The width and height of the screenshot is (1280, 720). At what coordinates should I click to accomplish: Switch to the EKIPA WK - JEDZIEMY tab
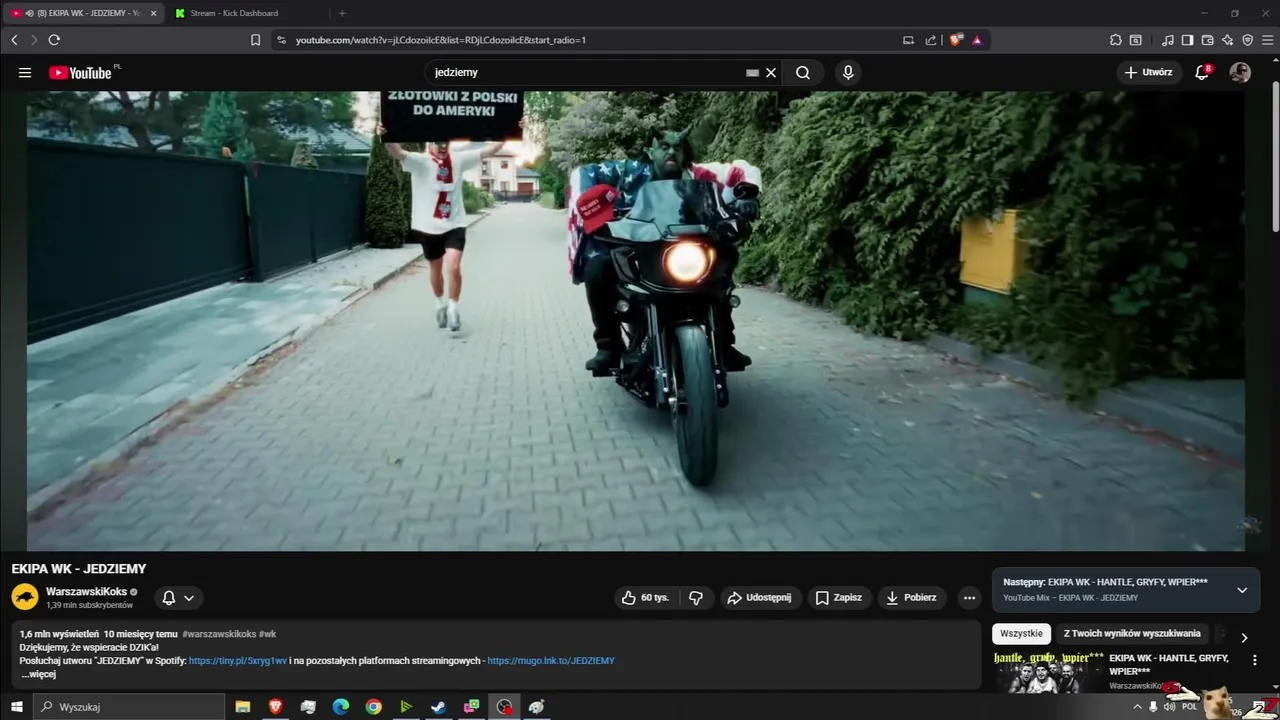(x=84, y=13)
